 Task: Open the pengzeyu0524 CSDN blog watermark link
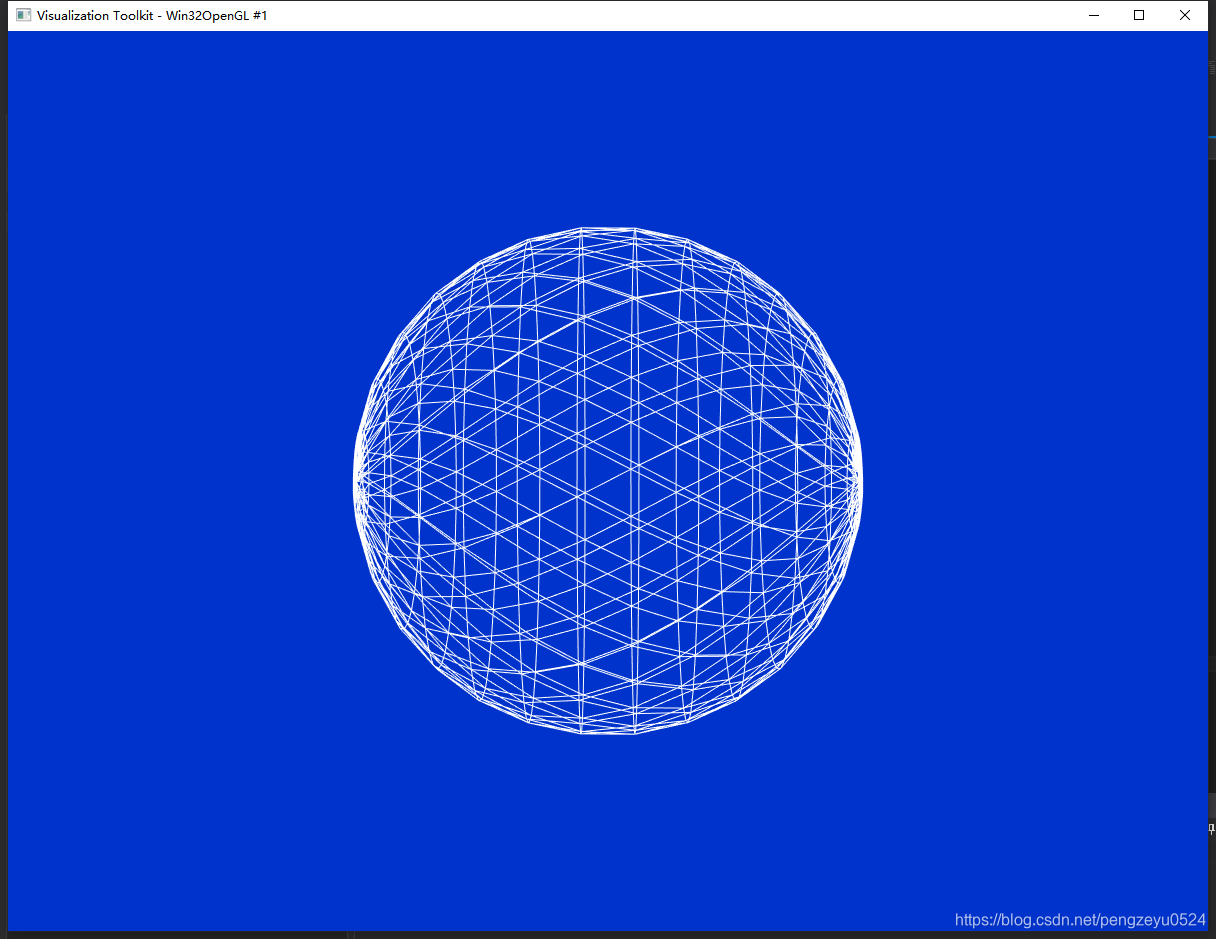[1080, 917]
